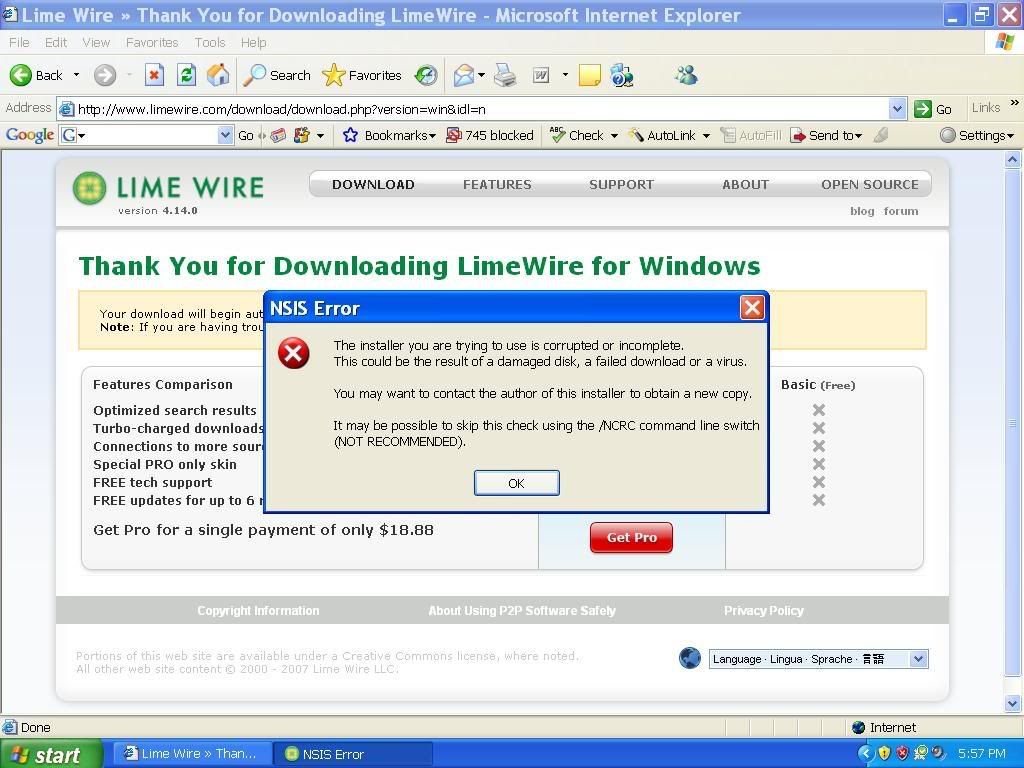The height and width of the screenshot is (768, 1024).
Task: Click the Forward arrow icon
Action: (x=104, y=75)
